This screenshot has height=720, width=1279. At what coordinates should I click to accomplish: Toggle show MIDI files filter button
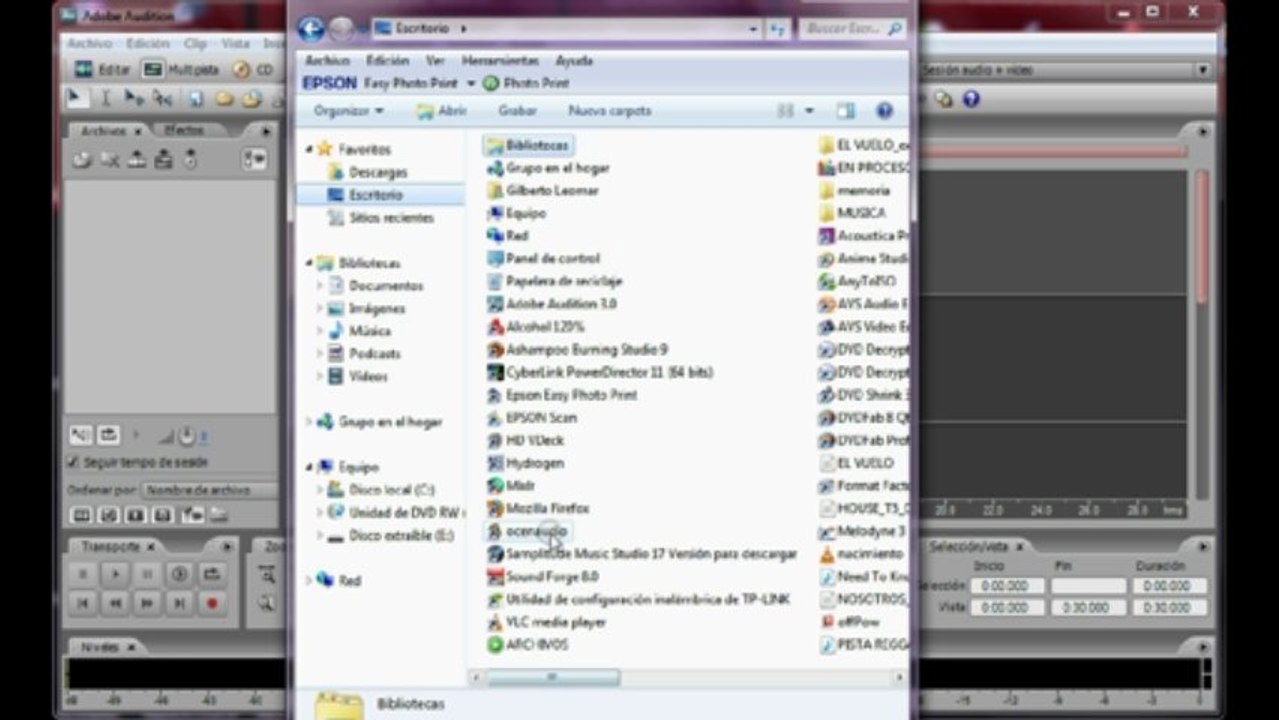(162, 515)
